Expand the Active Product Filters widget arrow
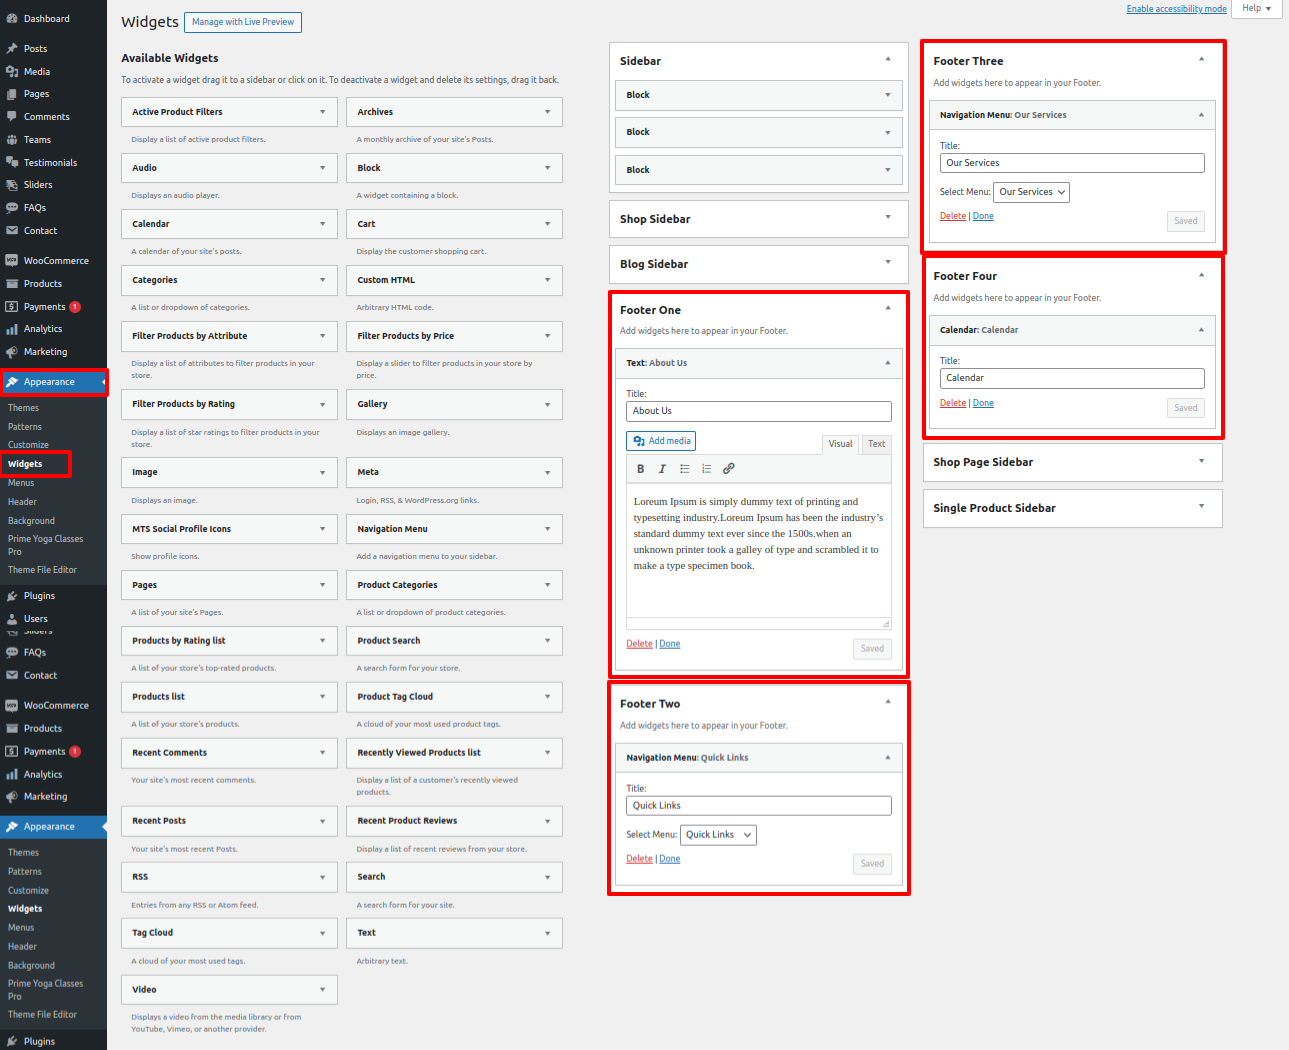The width and height of the screenshot is (1289, 1050). [x=322, y=112]
